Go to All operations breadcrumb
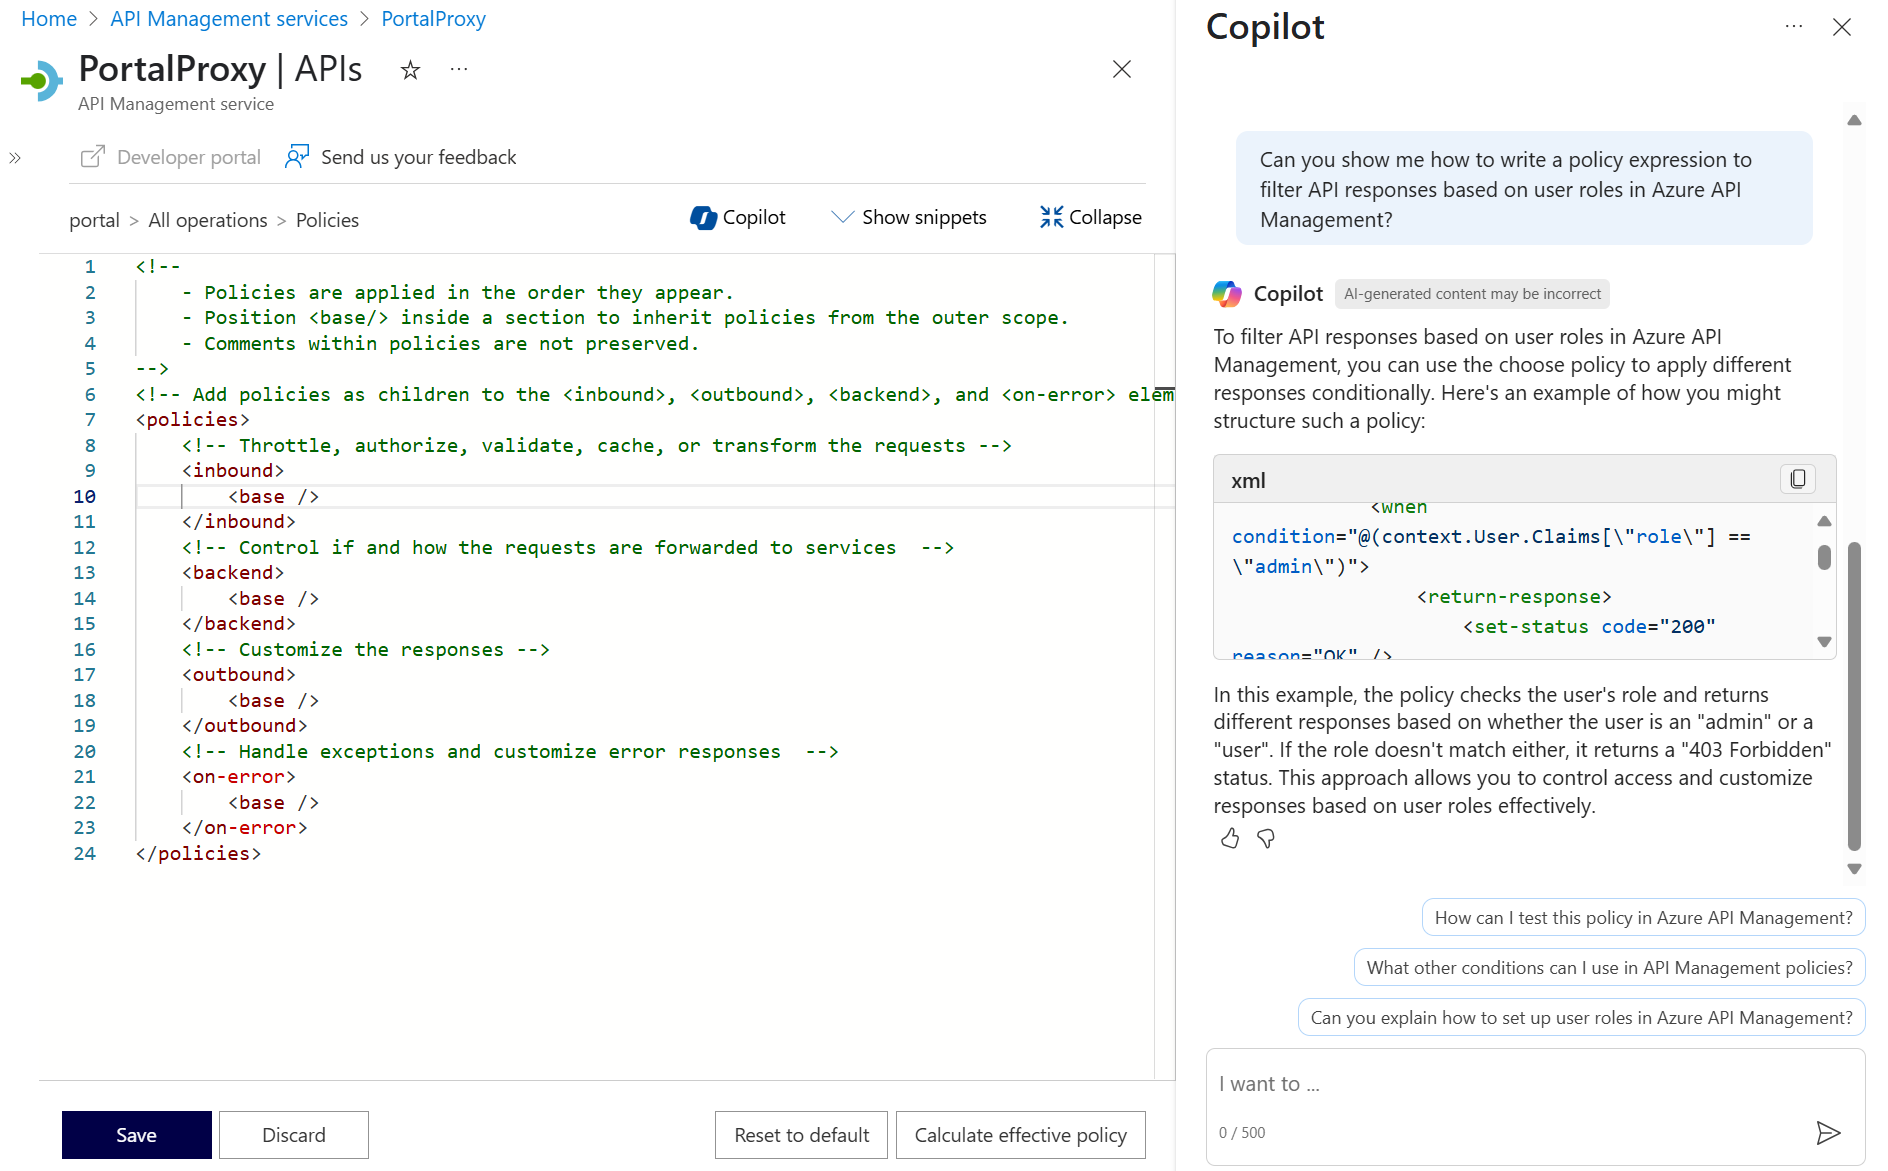The height and width of the screenshot is (1171, 1888). tap(208, 220)
